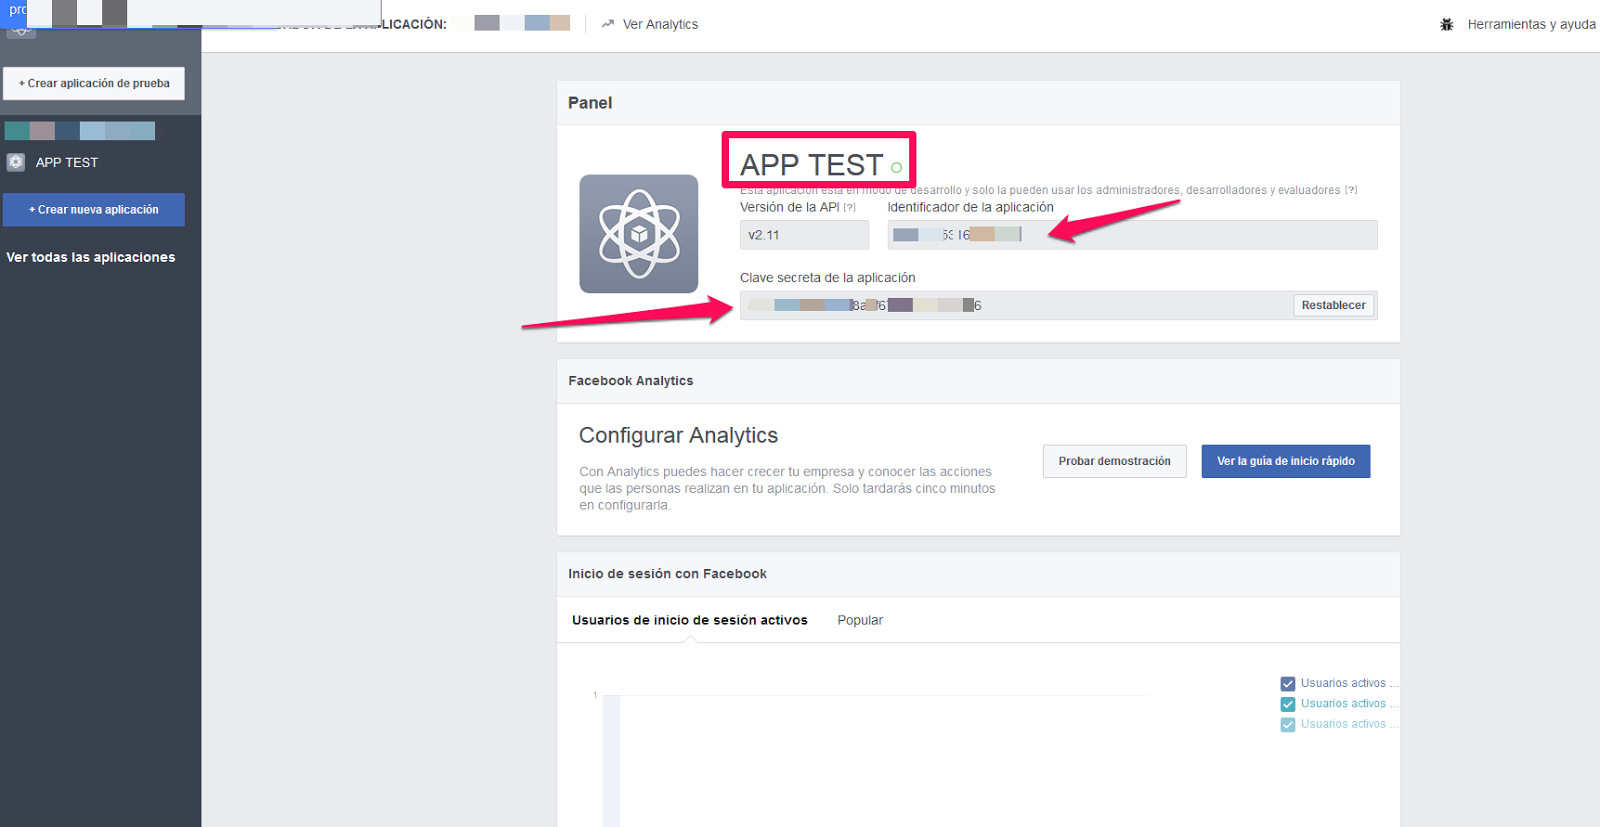Click Crear aplicación de prueba button
The height and width of the screenshot is (827, 1600).
pos(94,83)
